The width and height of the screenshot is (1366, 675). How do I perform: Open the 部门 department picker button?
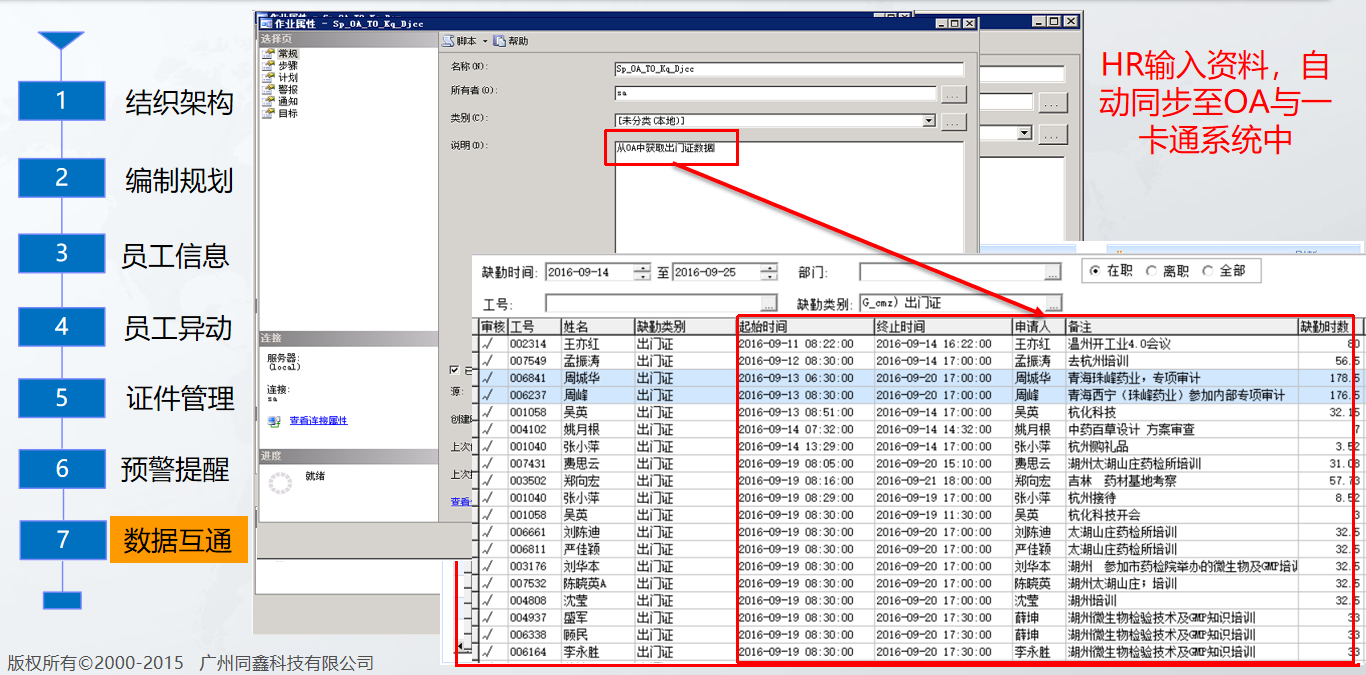(x=1052, y=273)
